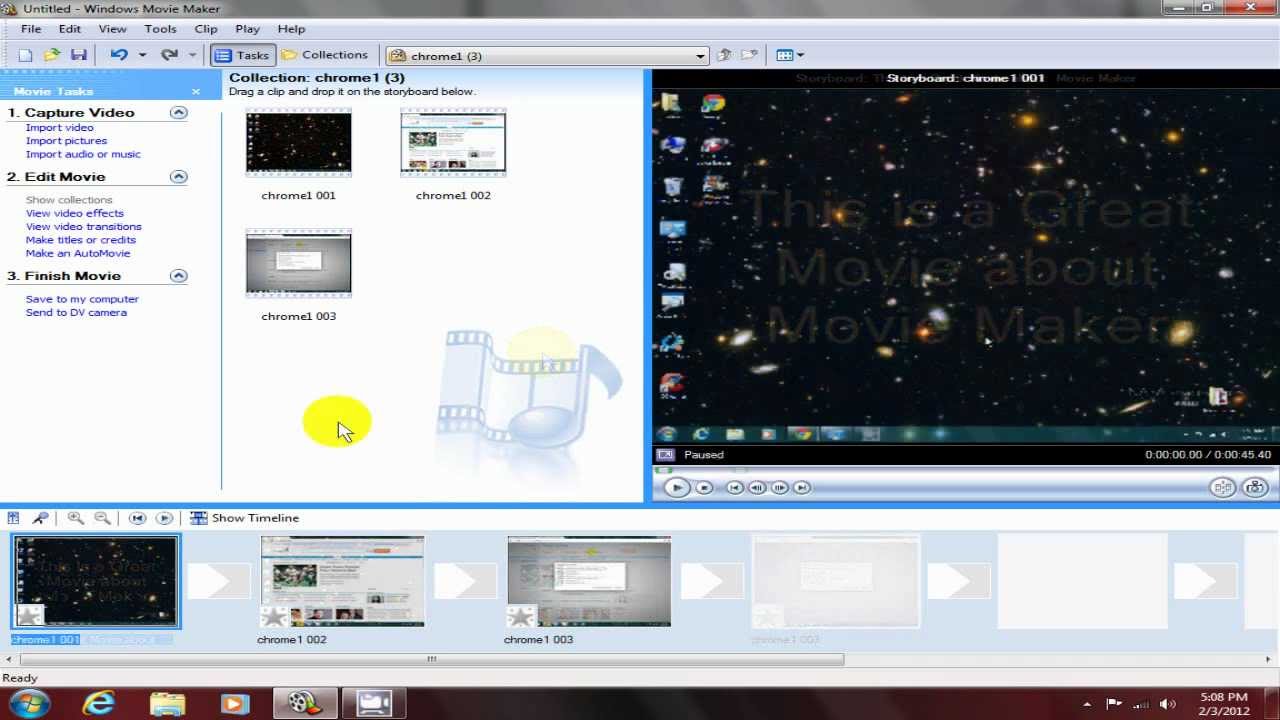Open the Tools menu
The height and width of the screenshot is (720, 1280).
[x=160, y=29]
